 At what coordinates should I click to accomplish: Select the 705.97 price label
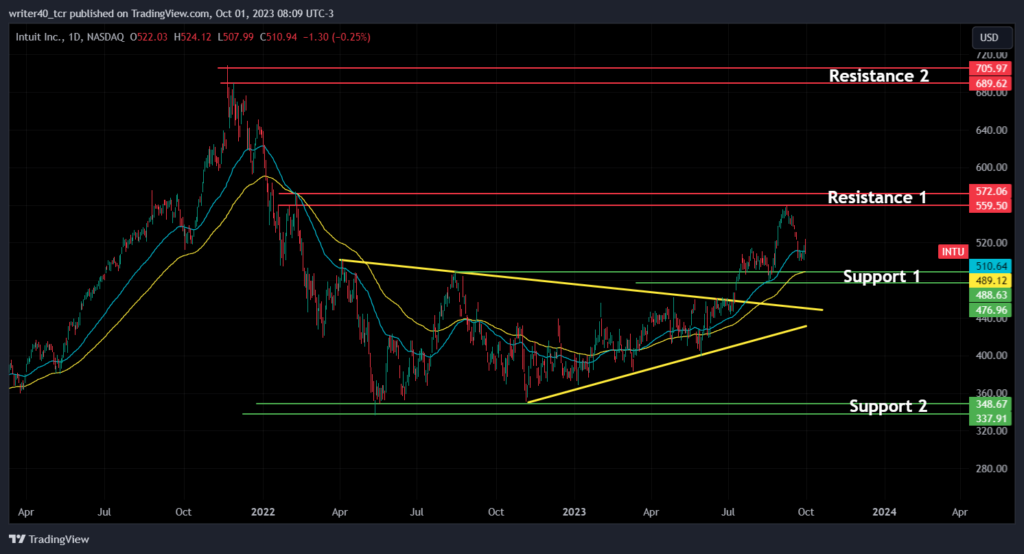click(x=991, y=69)
